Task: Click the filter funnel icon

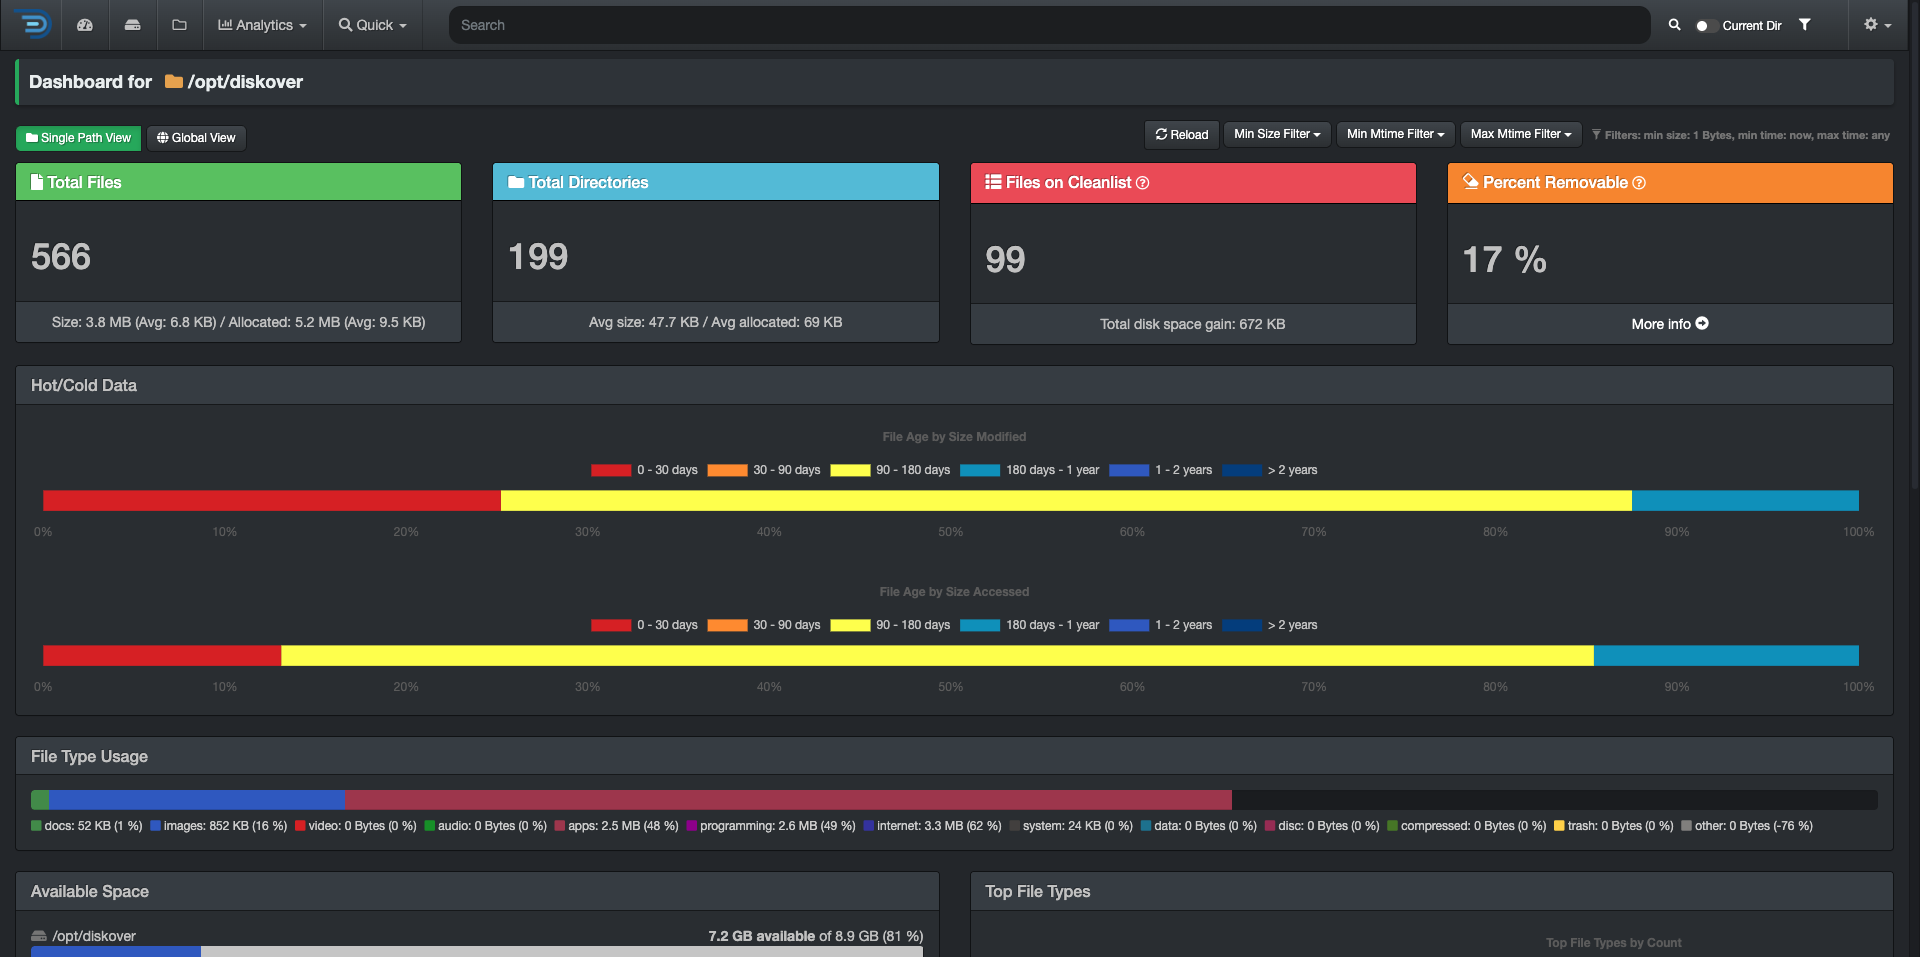Action: 1805,25
